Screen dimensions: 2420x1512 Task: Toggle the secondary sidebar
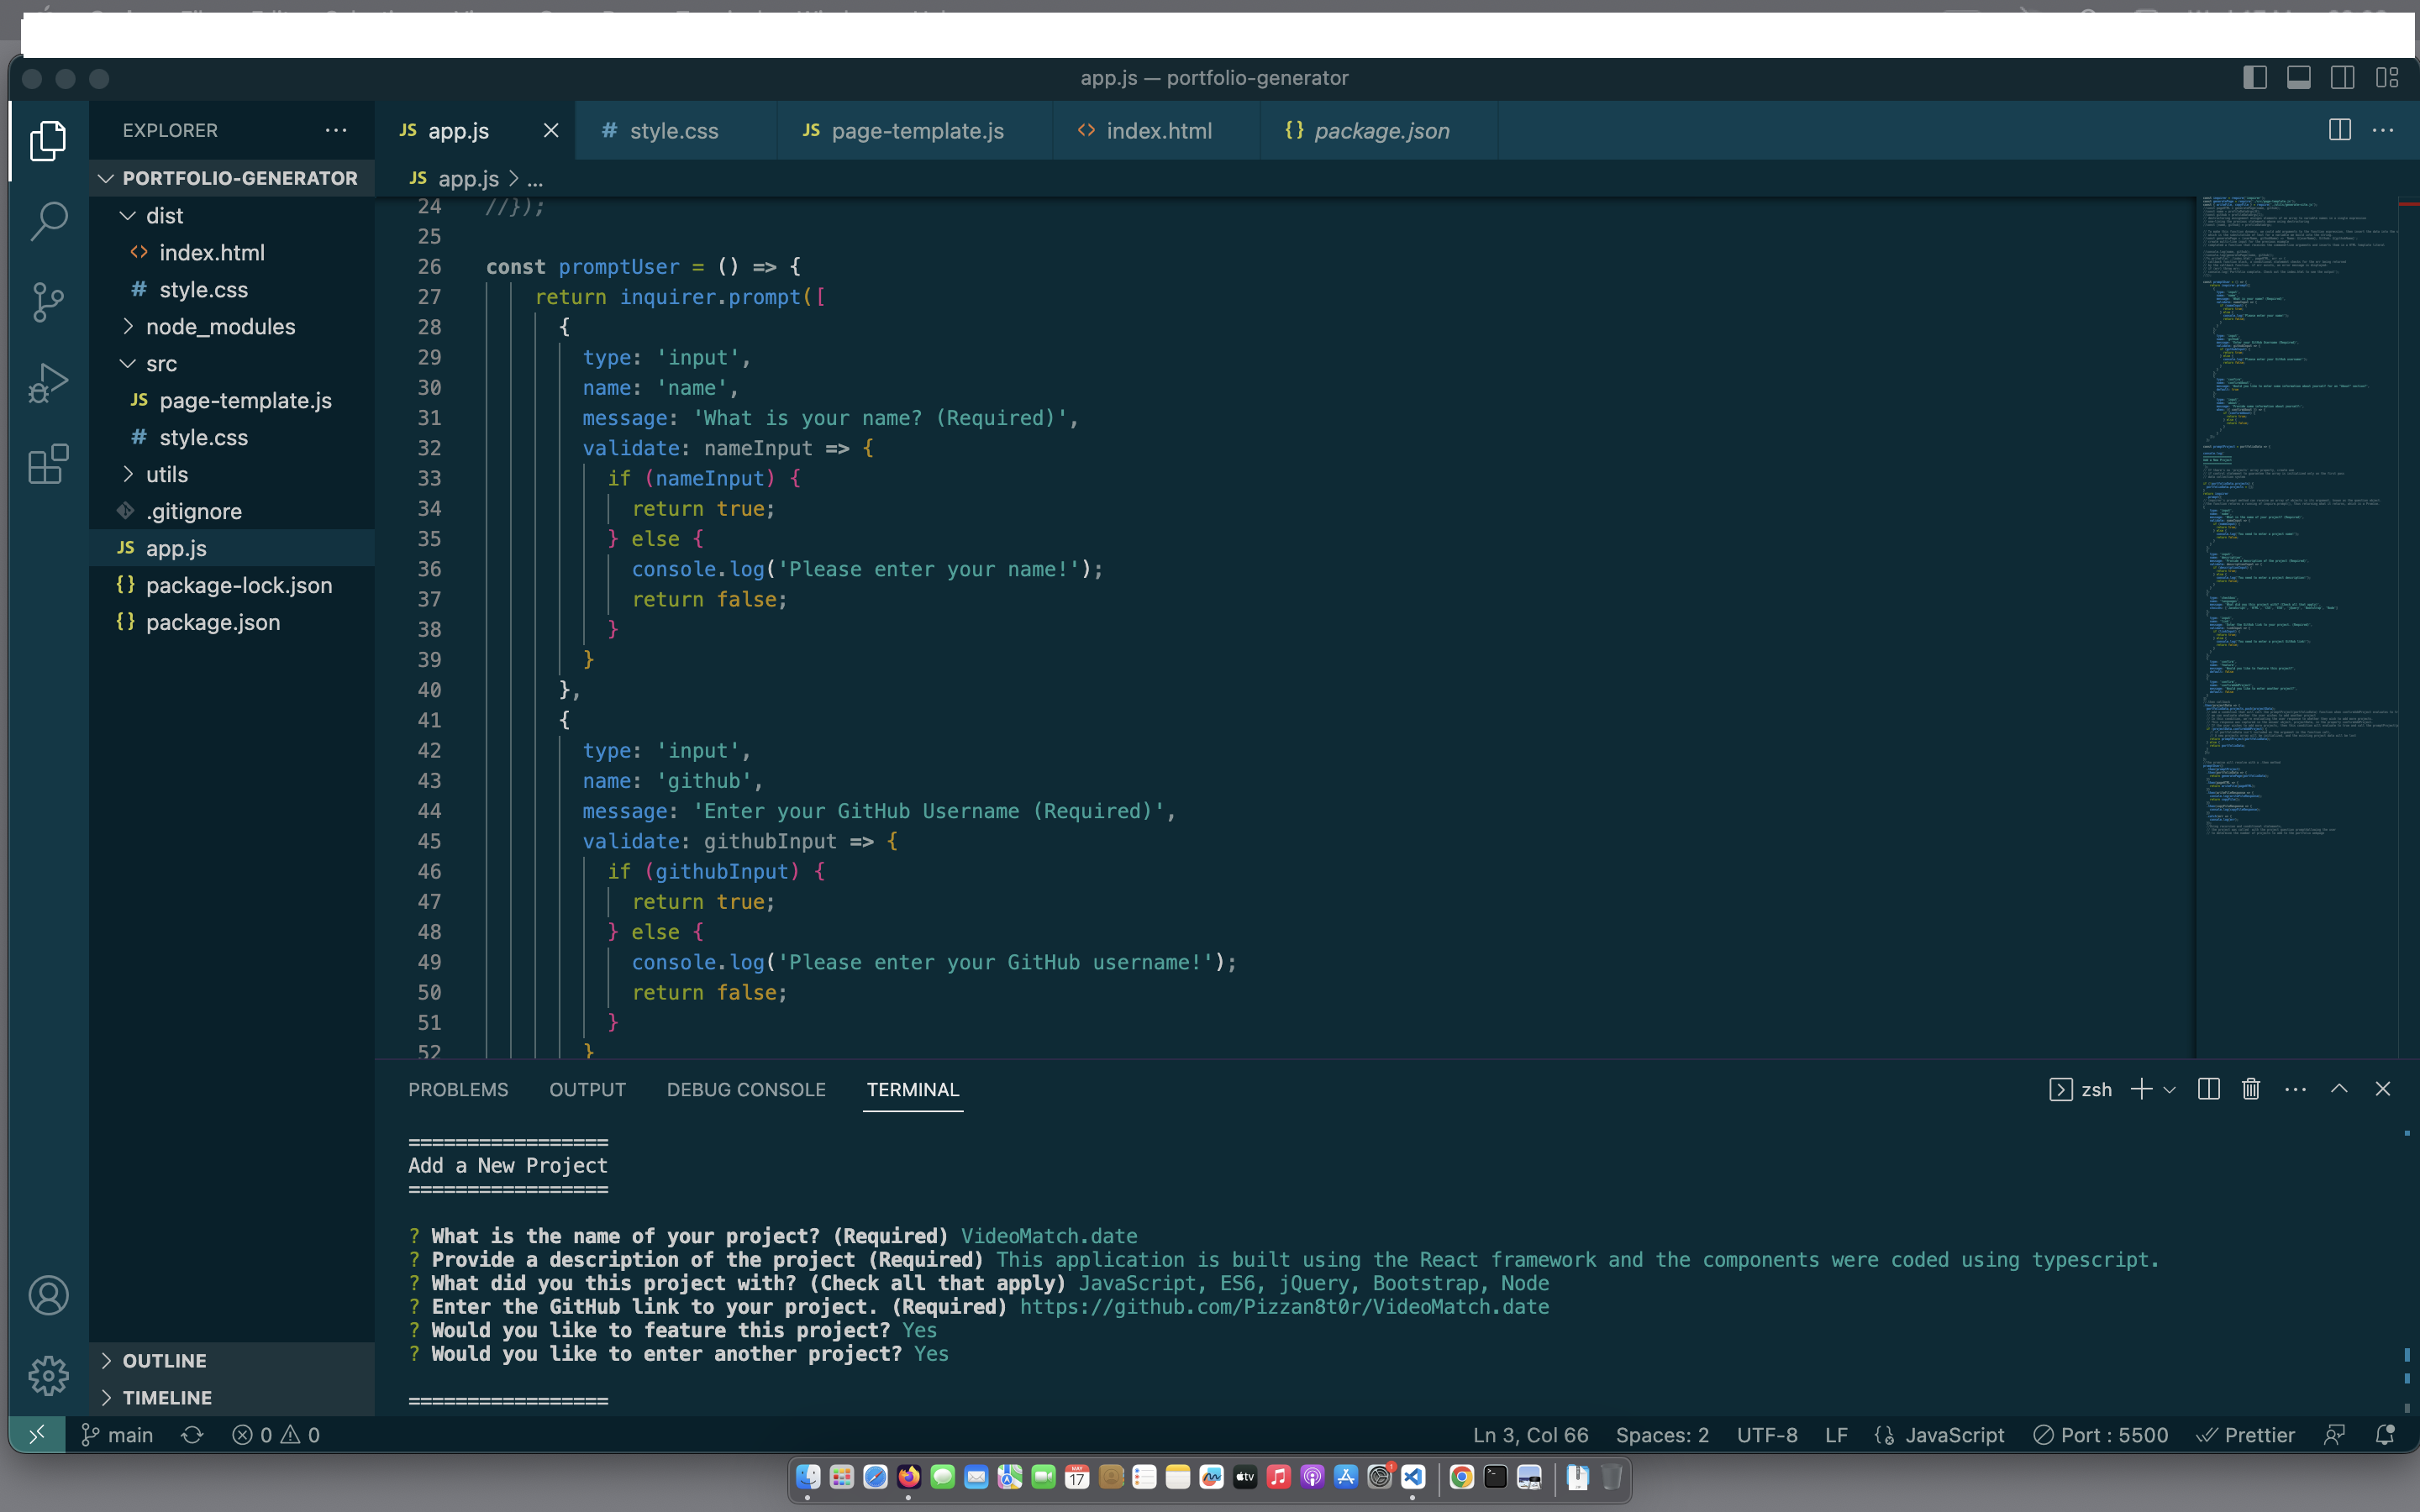click(x=2342, y=77)
